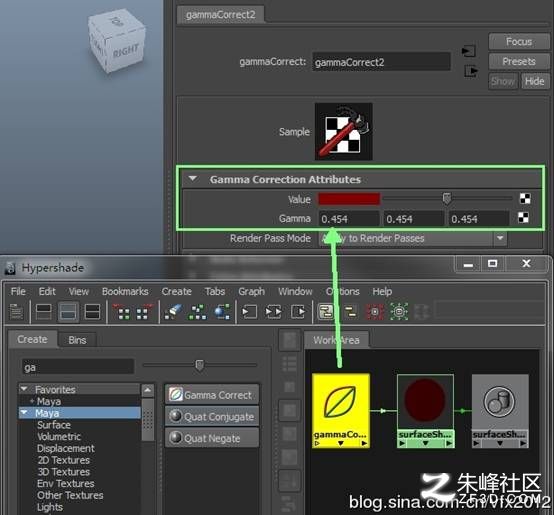Click gammaCorrect node's right output arrow
The width and height of the screenshot is (554, 515).
coord(364,443)
